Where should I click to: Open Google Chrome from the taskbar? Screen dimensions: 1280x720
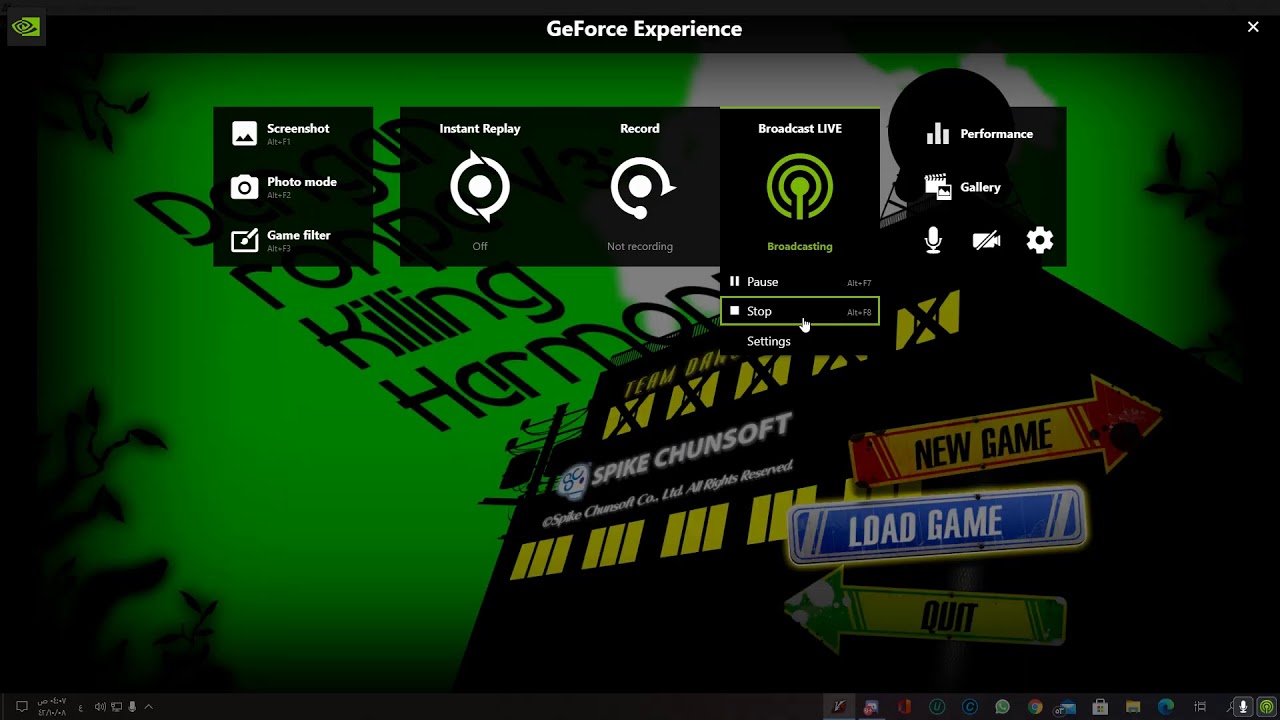[x=1035, y=707]
